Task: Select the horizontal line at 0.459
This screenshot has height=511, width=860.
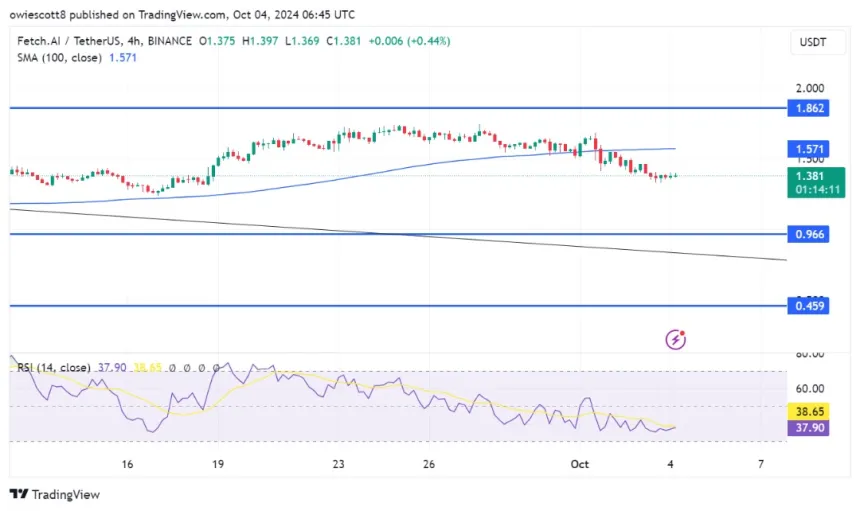Action: [x=400, y=306]
